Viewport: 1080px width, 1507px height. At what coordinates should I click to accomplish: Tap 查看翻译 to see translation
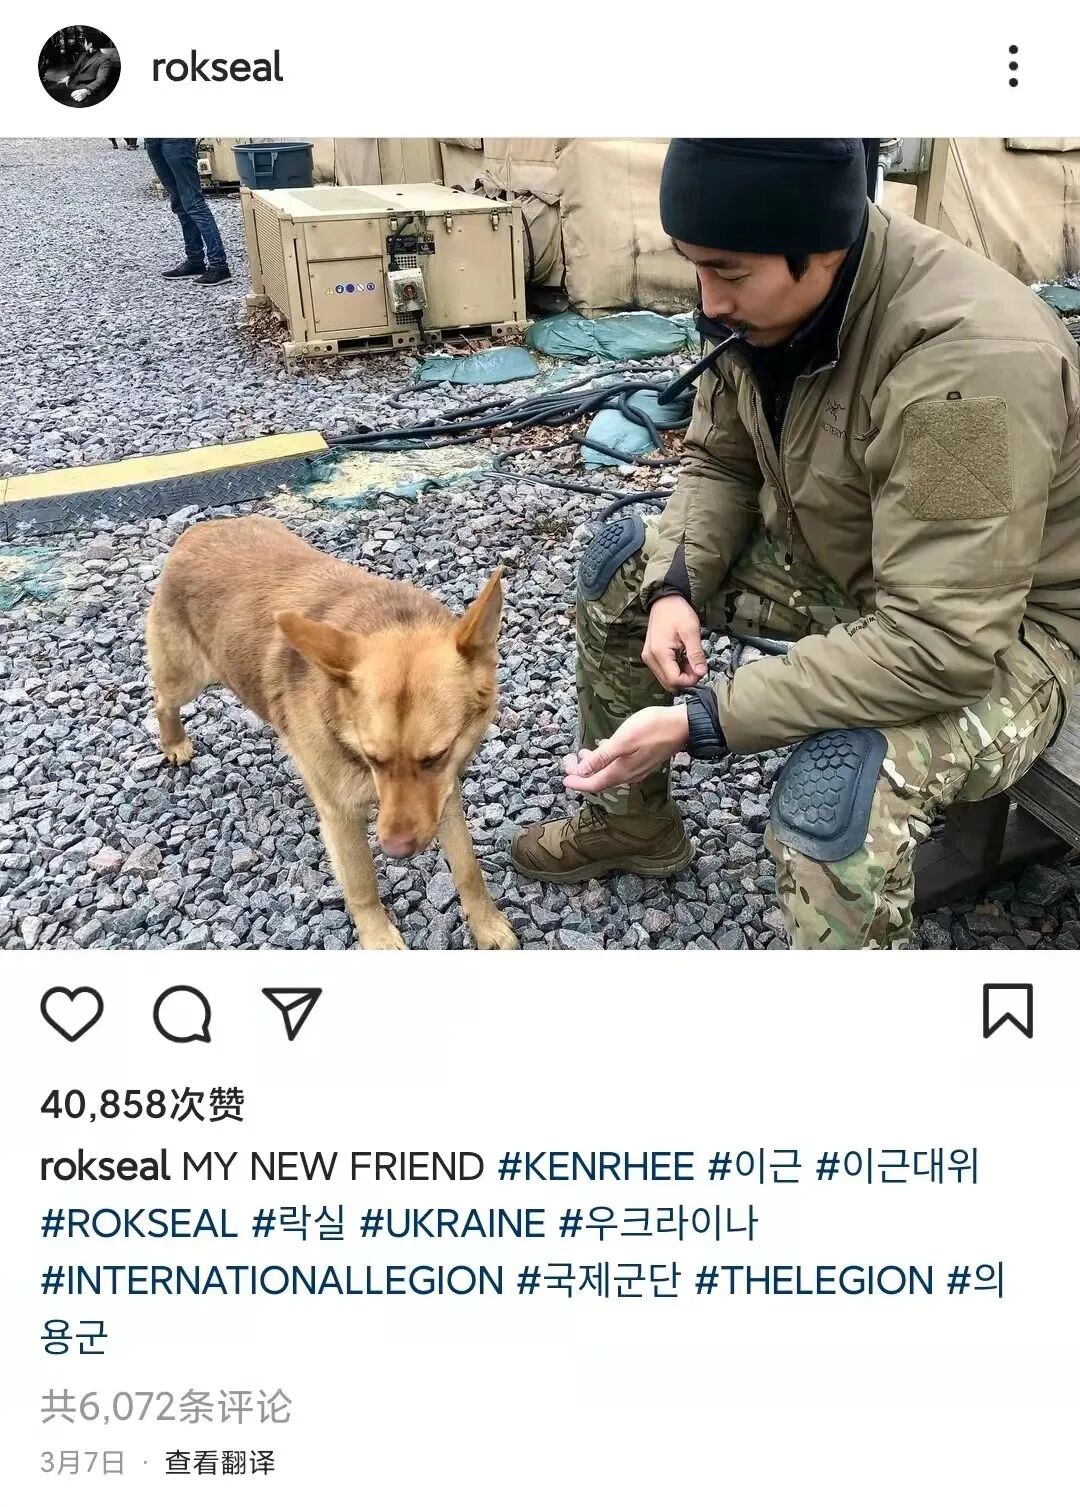(x=220, y=1463)
